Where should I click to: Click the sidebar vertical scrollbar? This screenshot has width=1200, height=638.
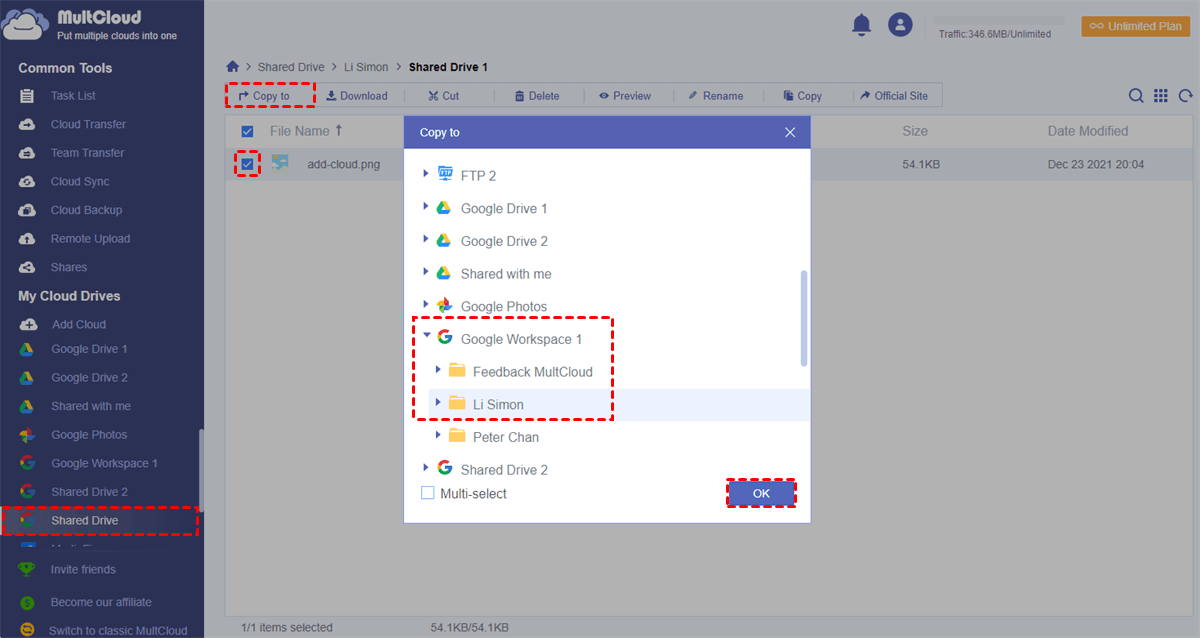coord(201,470)
